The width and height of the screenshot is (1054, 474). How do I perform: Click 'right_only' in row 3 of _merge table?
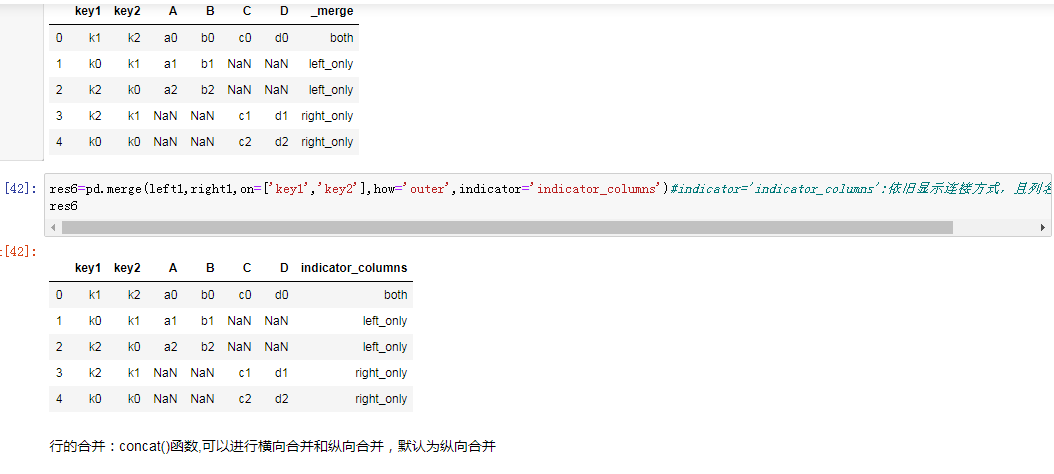[x=327, y=116]
